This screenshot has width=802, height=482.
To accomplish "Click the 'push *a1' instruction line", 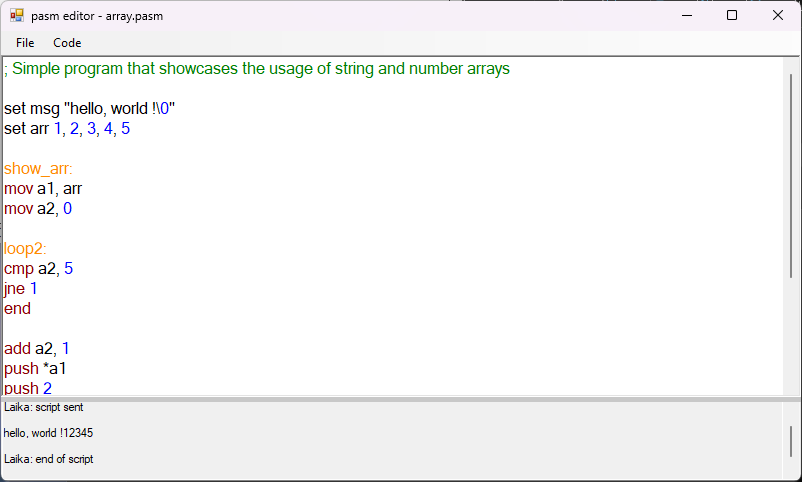I will (35, 369).
